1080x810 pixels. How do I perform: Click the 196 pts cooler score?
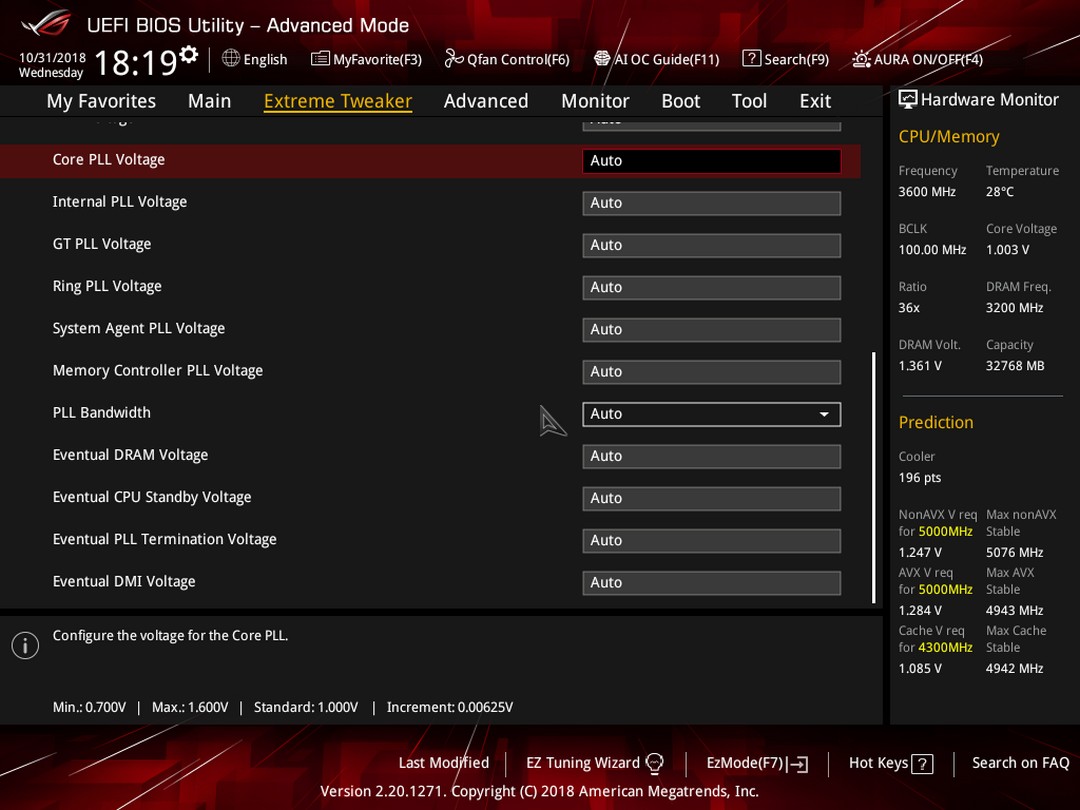pyautogui.click(x=920, y=477)
